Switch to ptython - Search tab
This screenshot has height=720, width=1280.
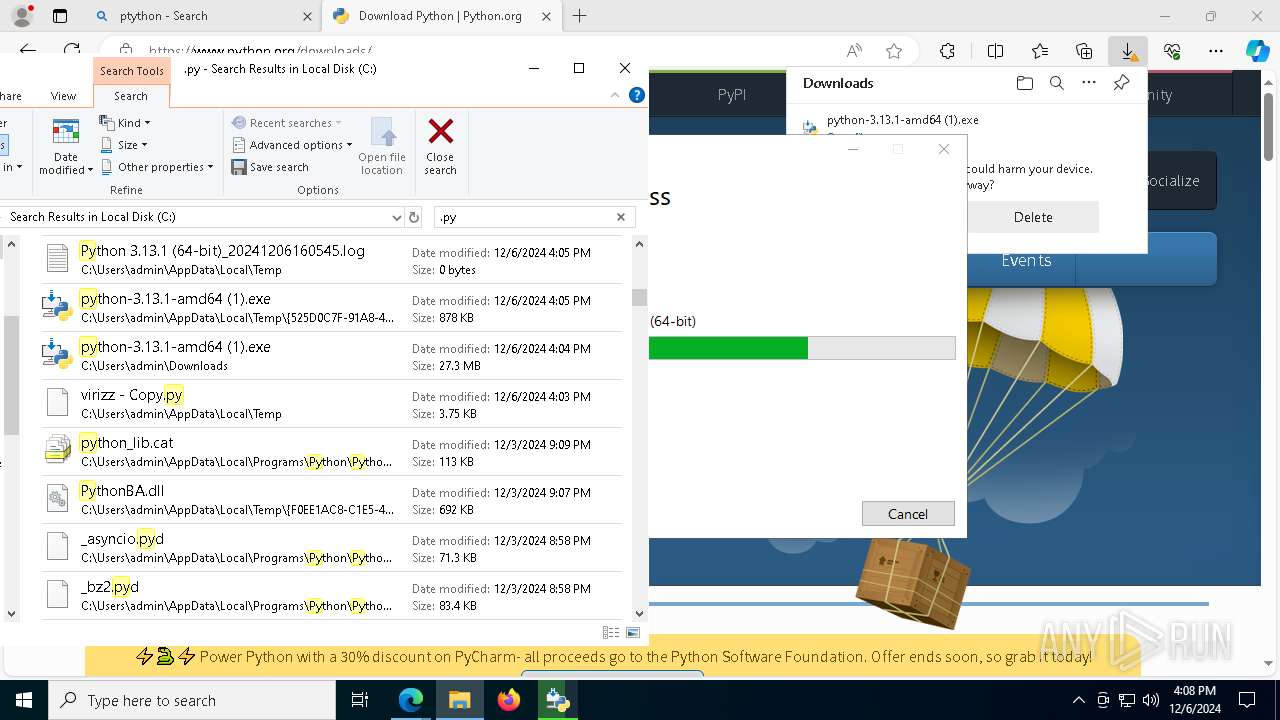click(205, 16)
